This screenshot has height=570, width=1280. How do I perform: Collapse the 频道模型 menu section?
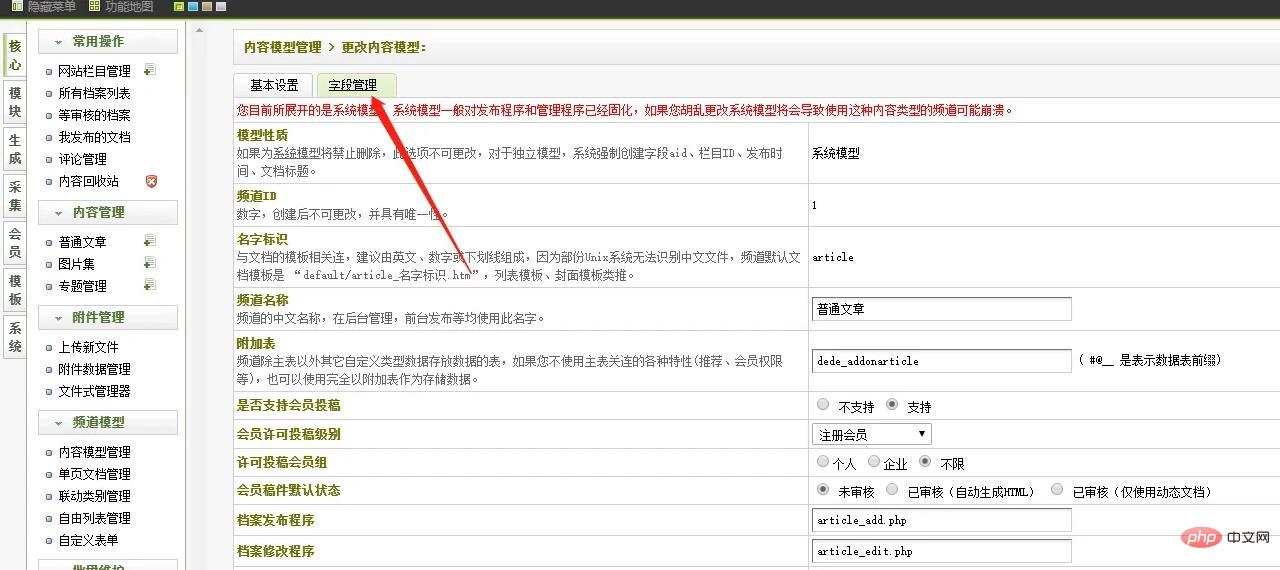coord(108,422)
